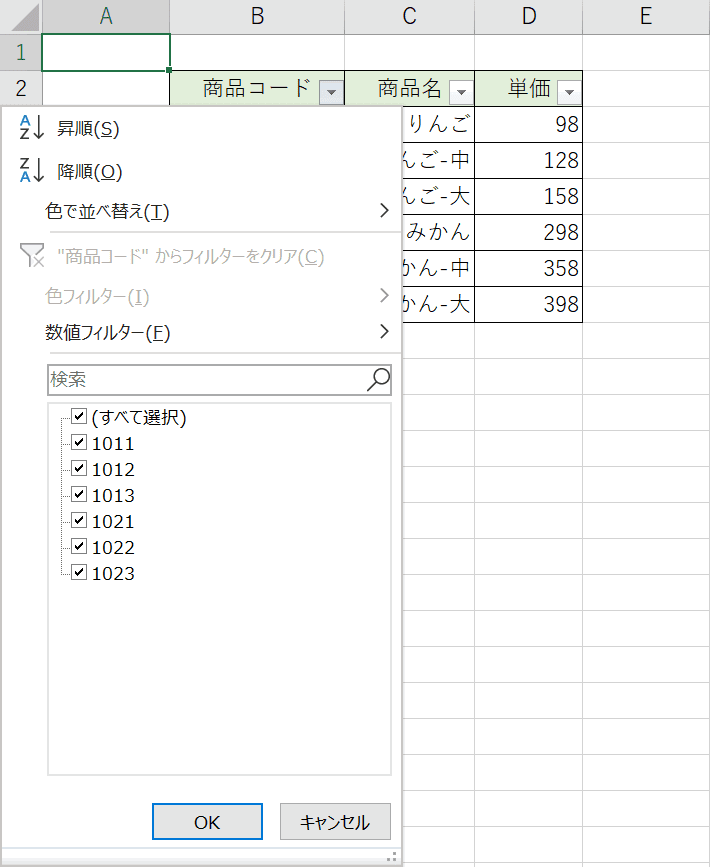Screen dimensions: 710x867
Task: Click the Z-A descending sort icon
Action: click(32, 170)
